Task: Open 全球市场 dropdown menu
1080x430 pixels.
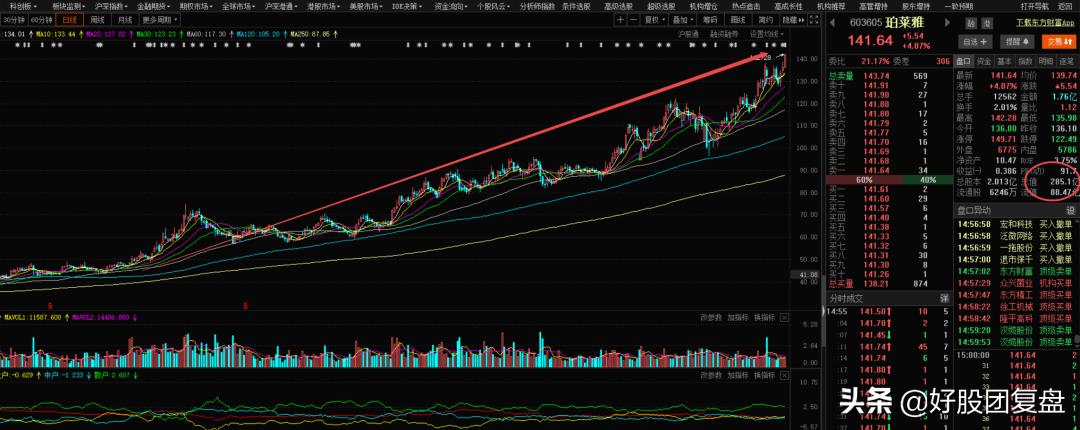Action: (x=238, y=5)
